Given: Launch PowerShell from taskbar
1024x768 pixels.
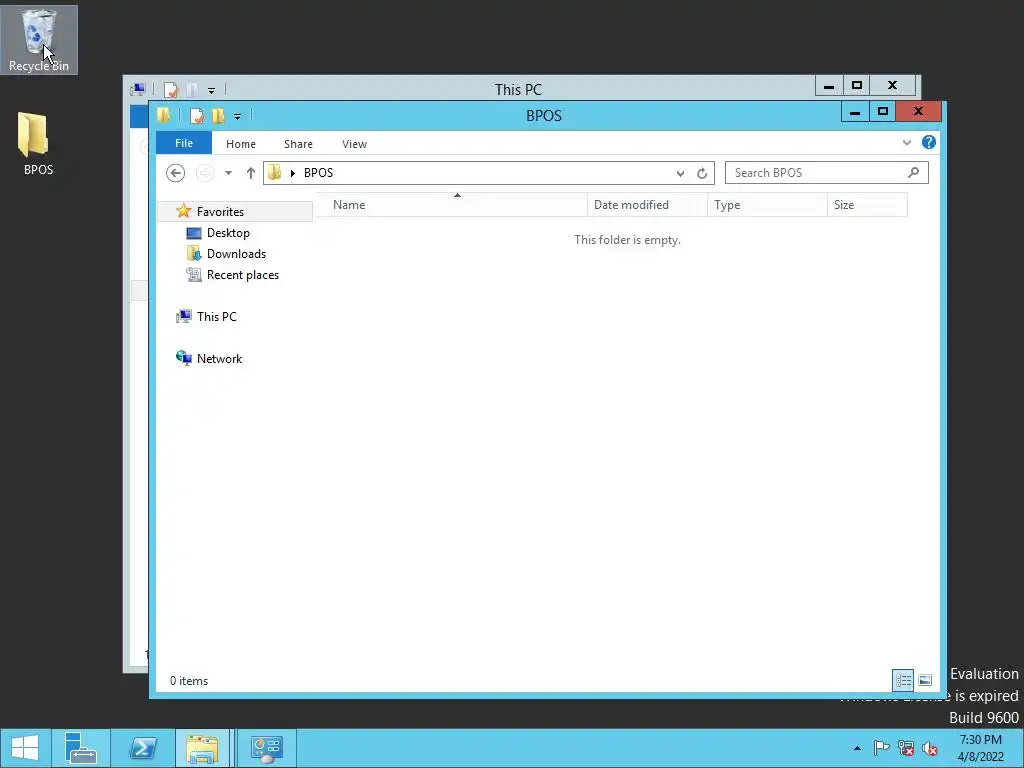Looking at the screenshot, I should [142, 748].
